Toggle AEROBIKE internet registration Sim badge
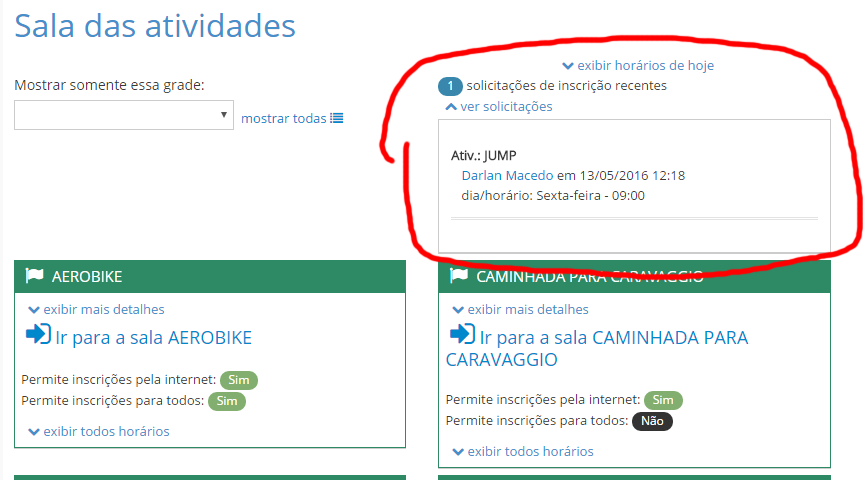Image resolution: width=863 pixels, height=480 pixels. coord(239,380)
